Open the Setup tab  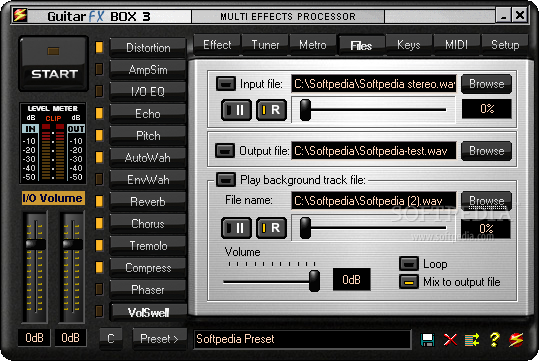pyautogui.click(x=505, y=45)
